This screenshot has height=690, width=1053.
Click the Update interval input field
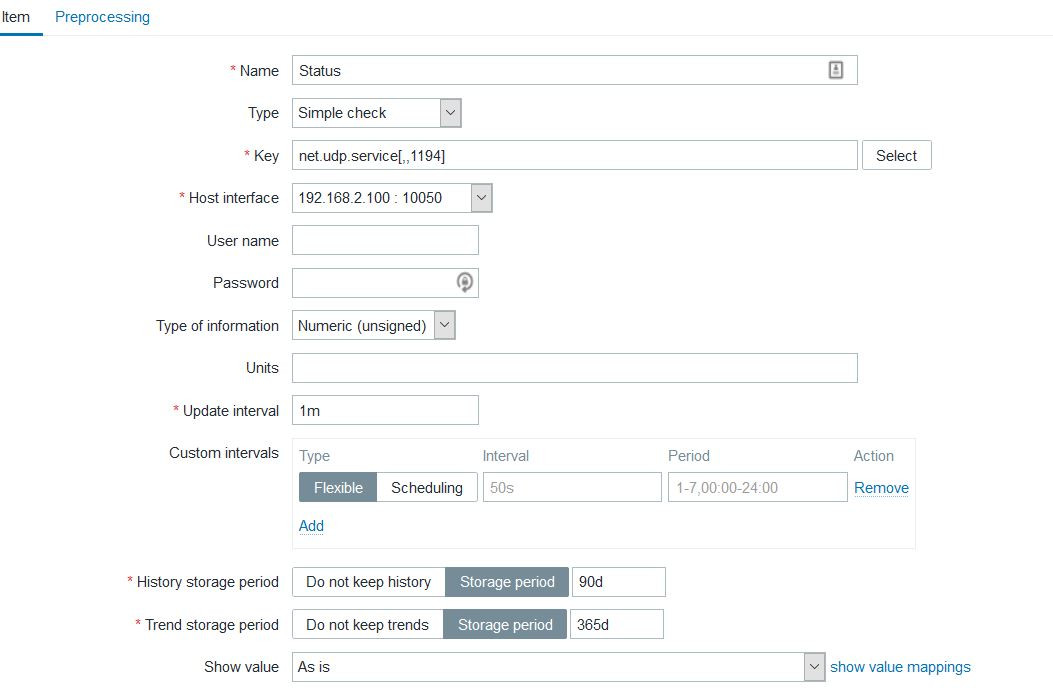pyautogui.click(x=385, y=410)
